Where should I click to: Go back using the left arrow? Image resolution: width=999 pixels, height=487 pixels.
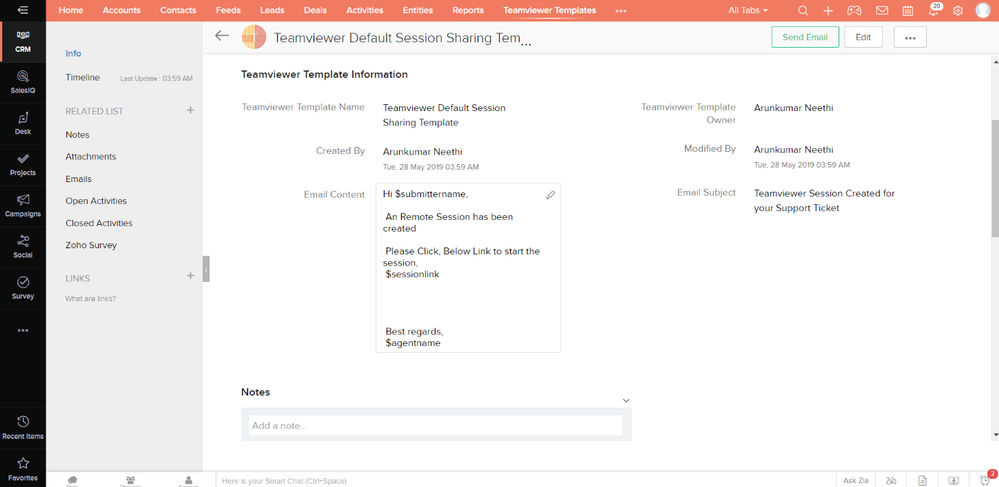point(222,36)
